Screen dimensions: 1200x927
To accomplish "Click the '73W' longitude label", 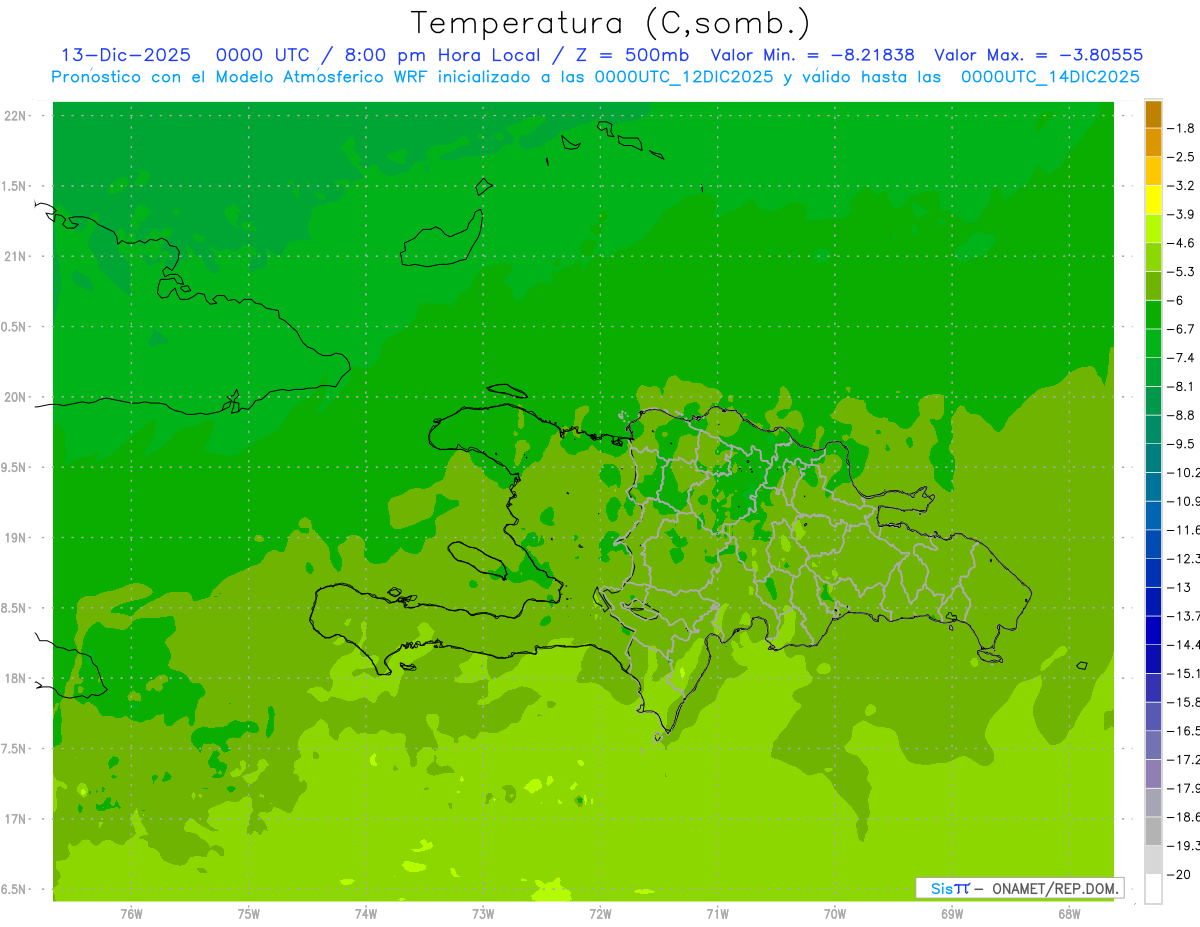I will click(483, 913).
